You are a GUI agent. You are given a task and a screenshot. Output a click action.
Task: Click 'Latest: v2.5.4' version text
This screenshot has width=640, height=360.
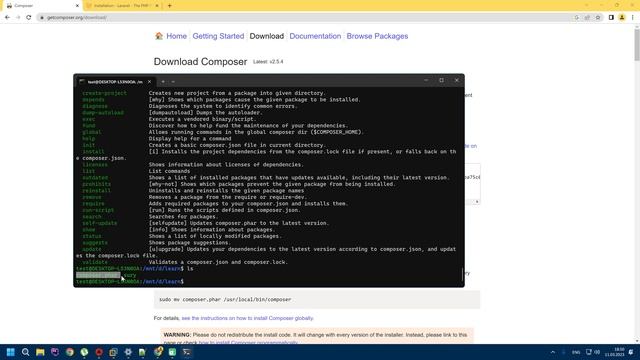point(268,62)
